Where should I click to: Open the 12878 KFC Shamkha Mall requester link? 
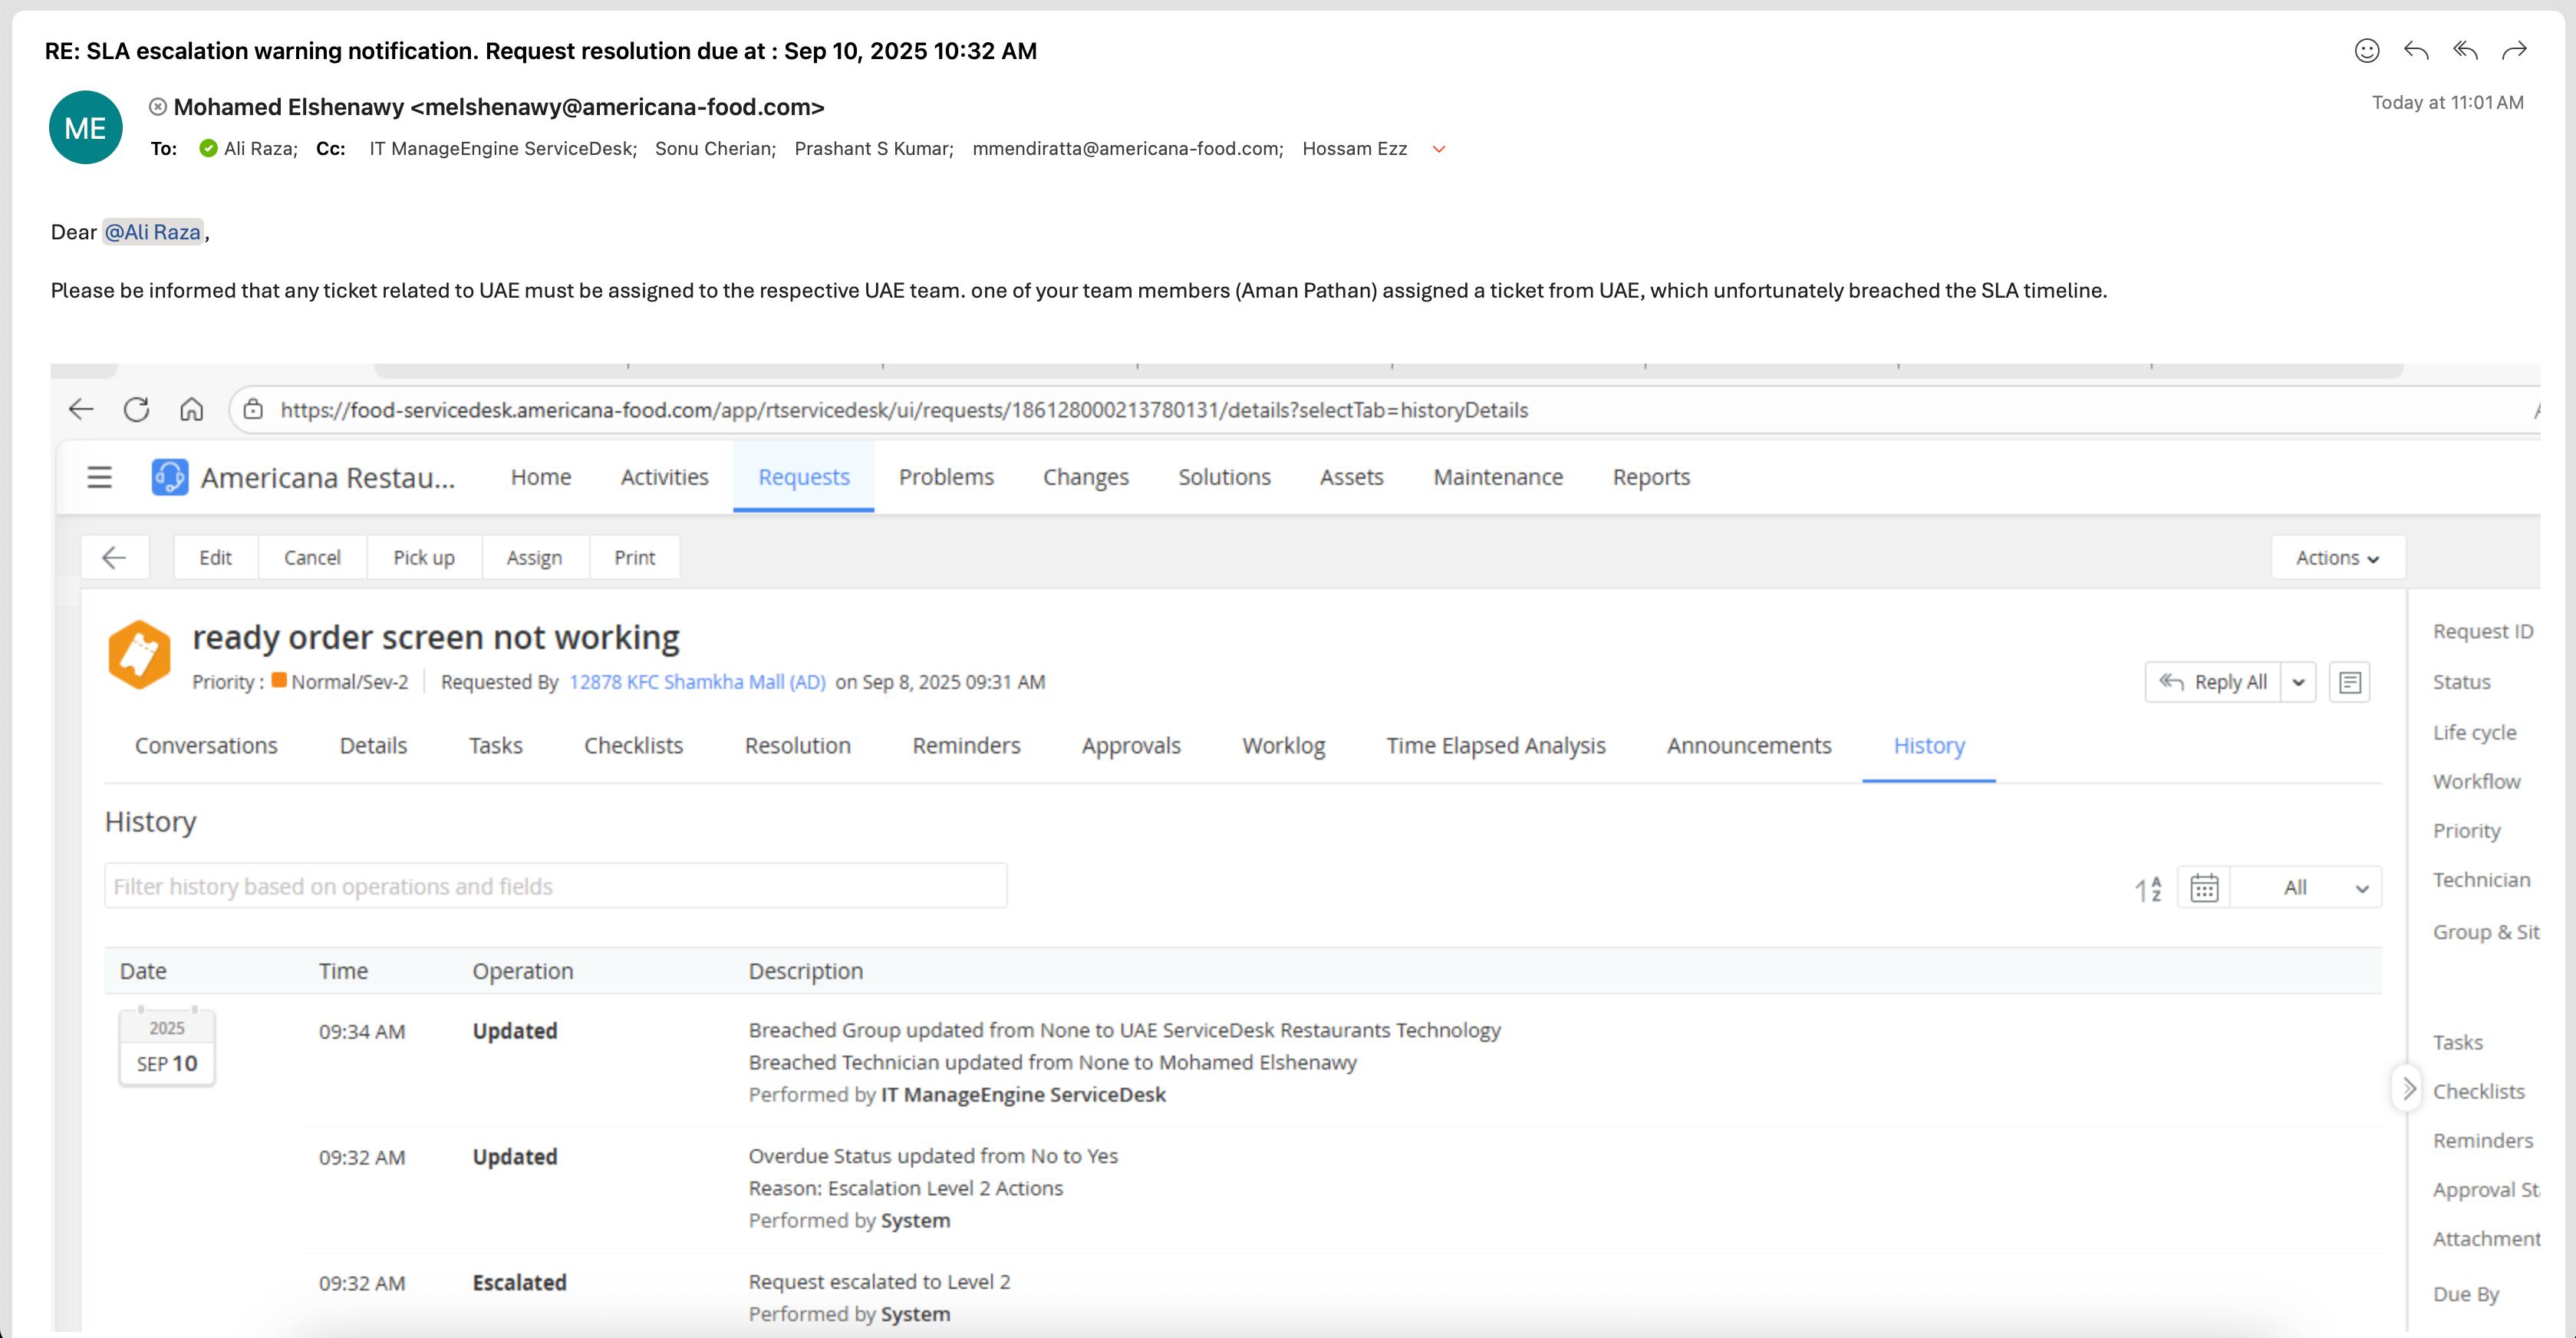pyautogui.click(x=697, y=682)
